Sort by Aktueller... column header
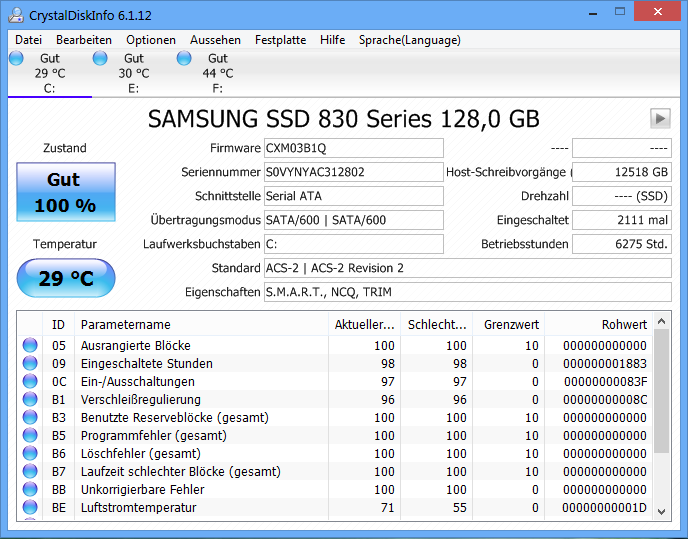 [x=364, y=325]
